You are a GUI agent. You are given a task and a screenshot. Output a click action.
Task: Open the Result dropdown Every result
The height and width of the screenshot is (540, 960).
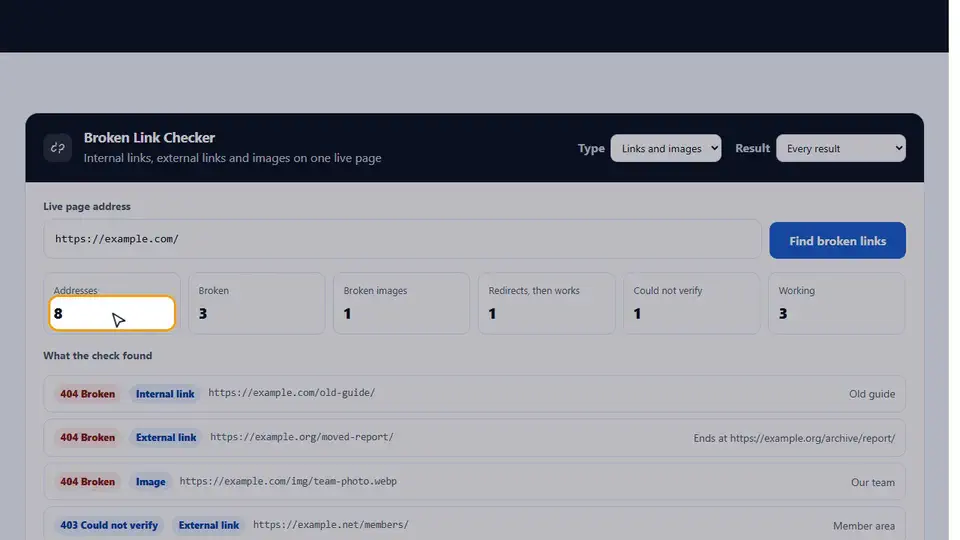841,148
